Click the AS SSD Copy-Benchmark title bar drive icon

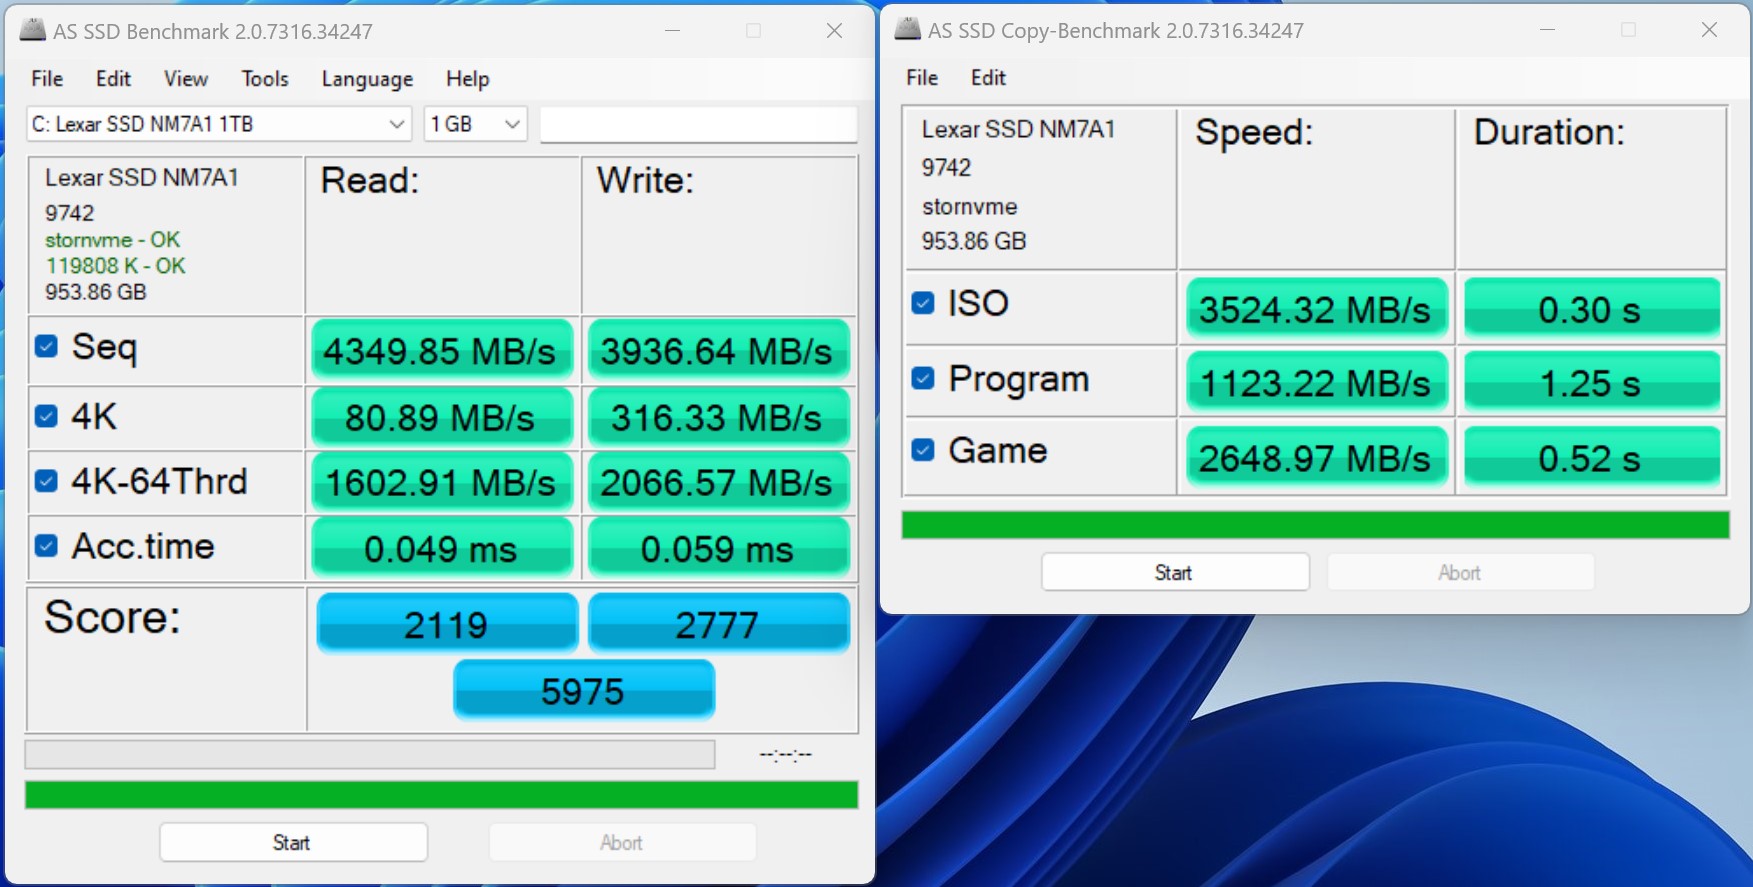(907, 29)
